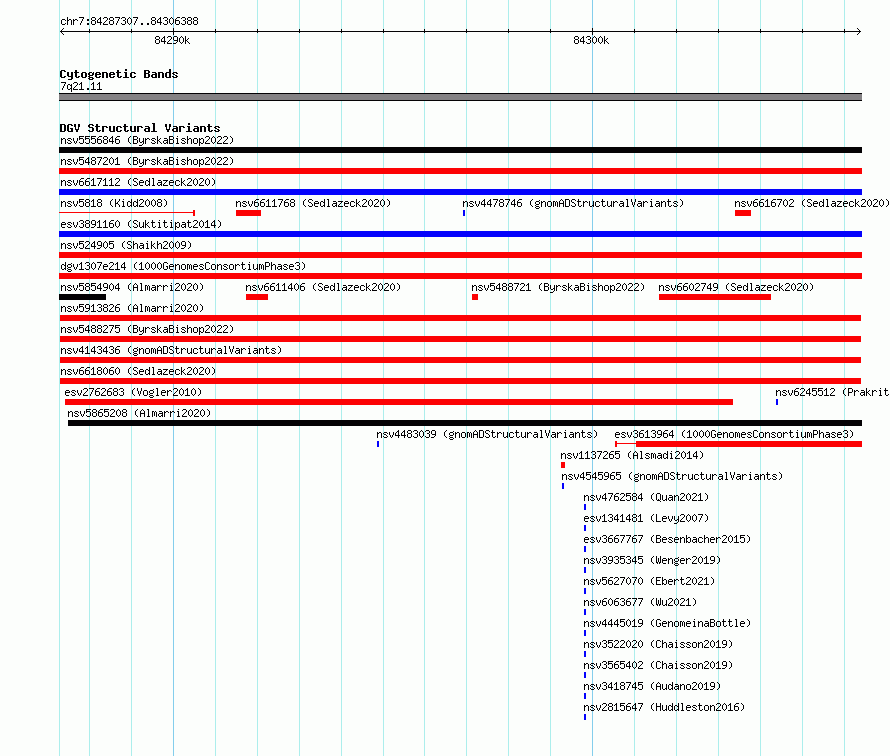This screenshot has width=890, height=756.
Task: Select nsv5488721 (ByrskaBishop2022) label
Action: pyautogui.click(x=558, y=287)
